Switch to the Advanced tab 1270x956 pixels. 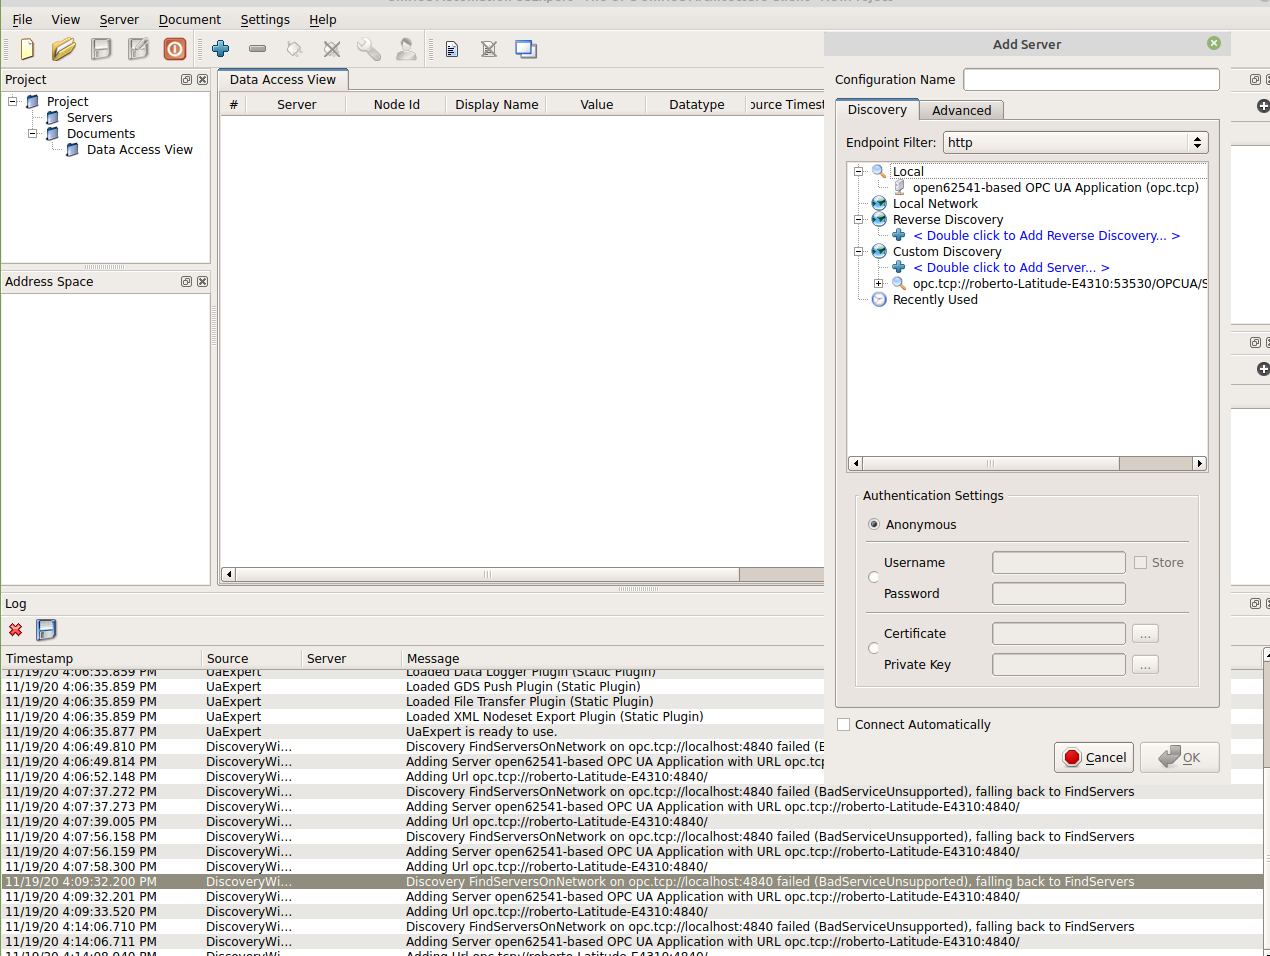[961, 110]
